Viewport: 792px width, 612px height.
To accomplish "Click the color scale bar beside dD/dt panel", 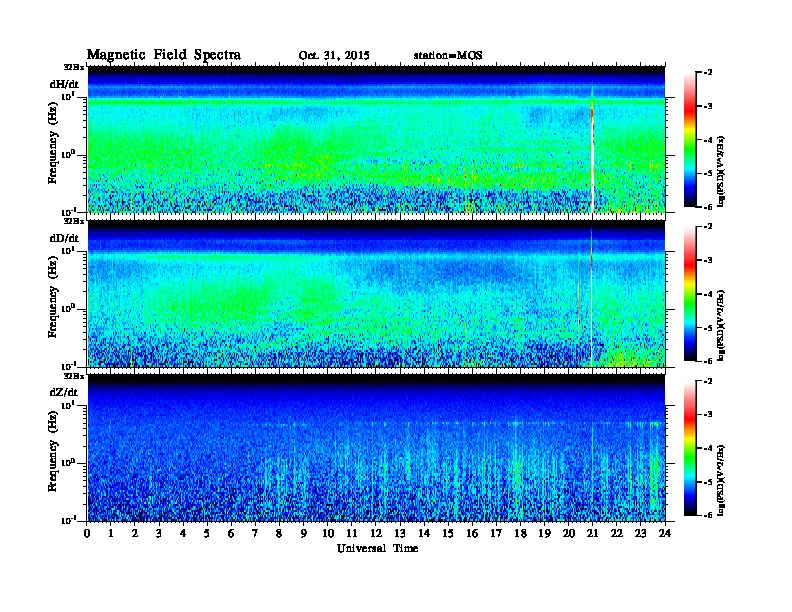I will click(x=690, y=294).
